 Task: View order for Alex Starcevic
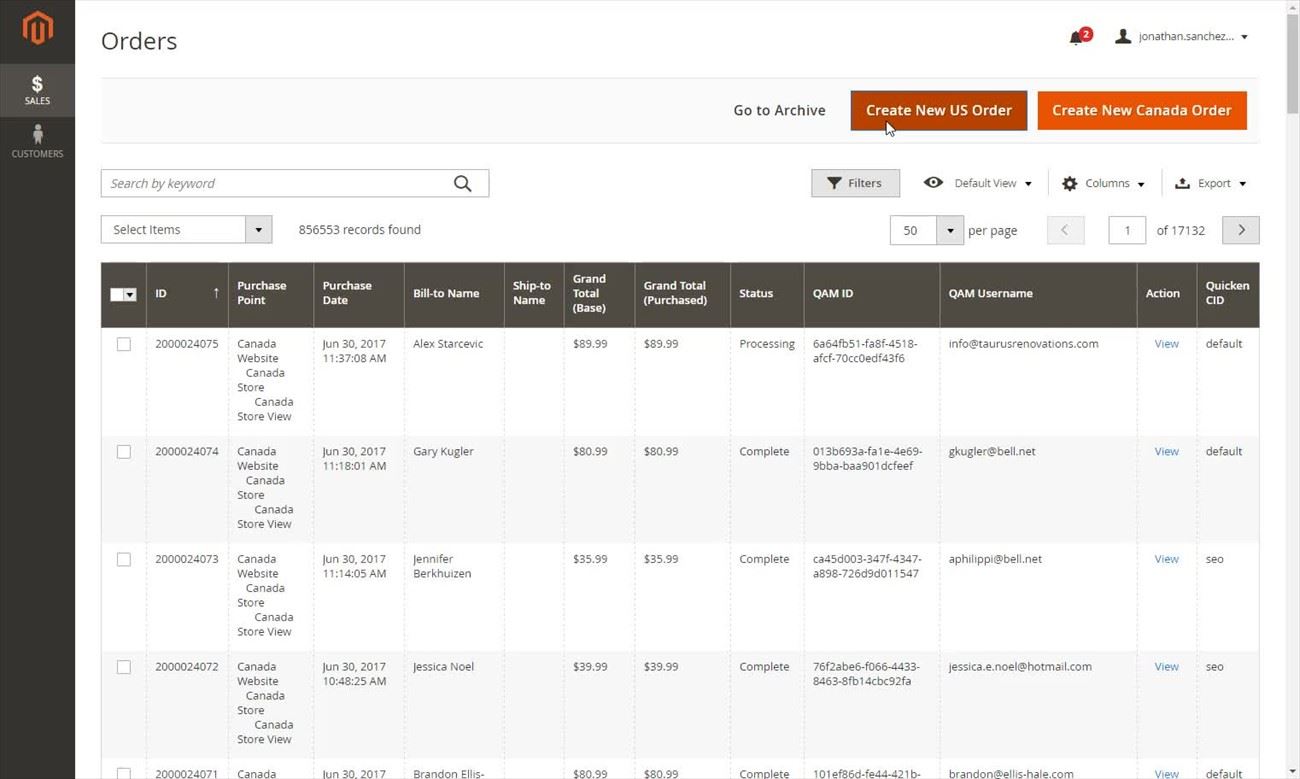(1166, 344)
